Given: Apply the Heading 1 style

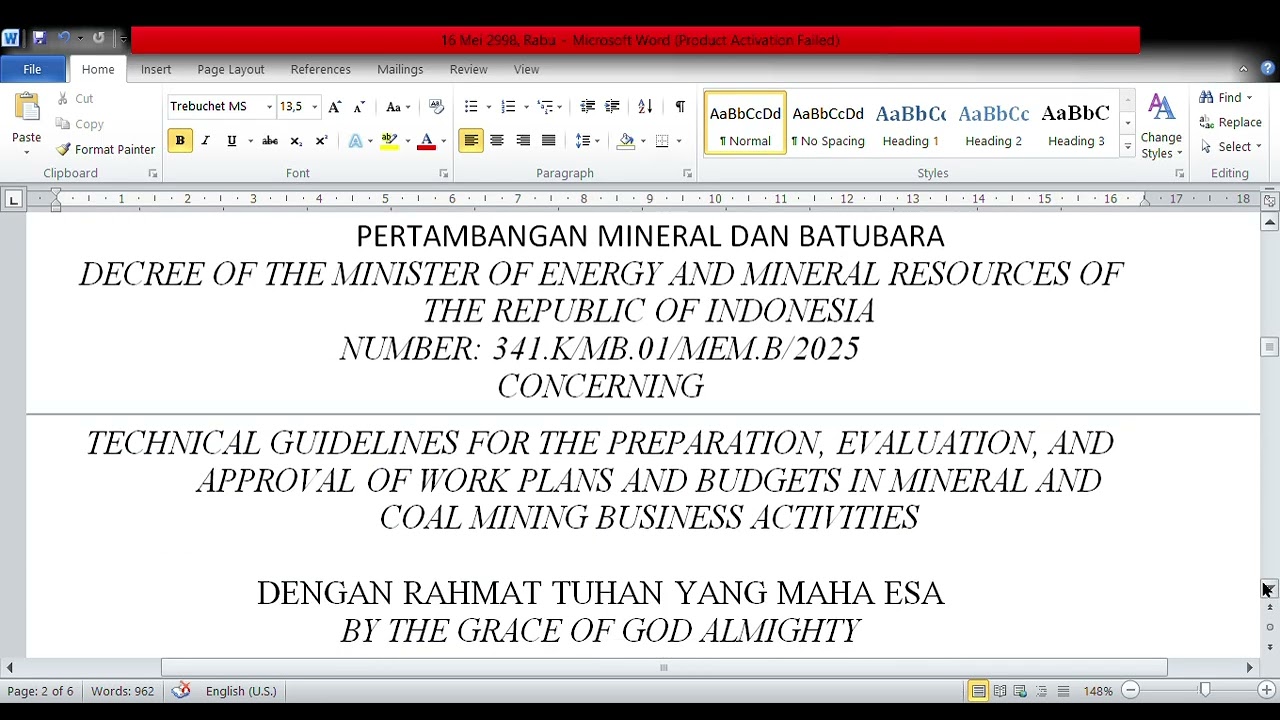Looking at the screenshot, I should pyautogui.click(x=911, y=124).
